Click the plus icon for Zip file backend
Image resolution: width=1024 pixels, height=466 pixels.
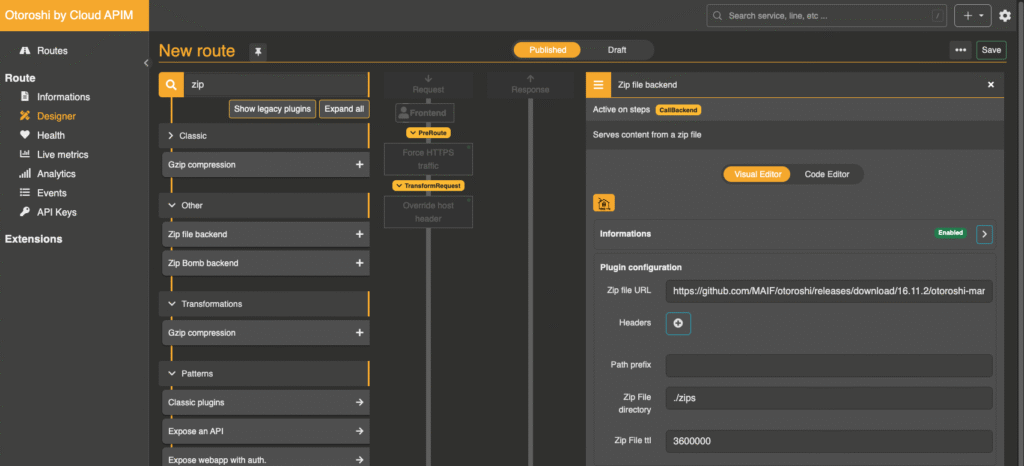click(359, 234)
